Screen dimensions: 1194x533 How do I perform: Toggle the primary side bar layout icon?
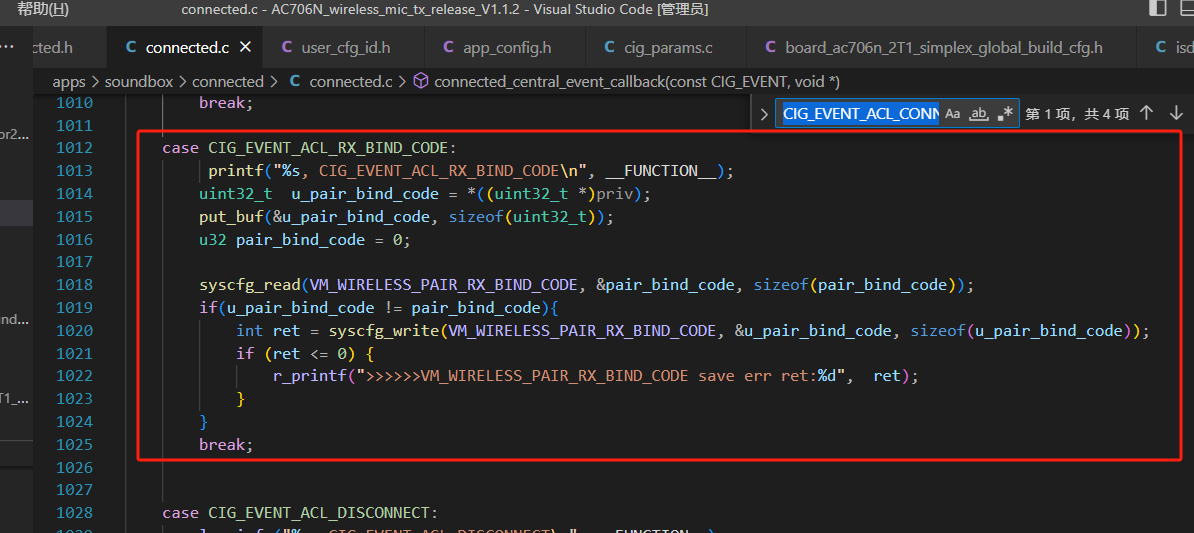tap(1157, 8)
